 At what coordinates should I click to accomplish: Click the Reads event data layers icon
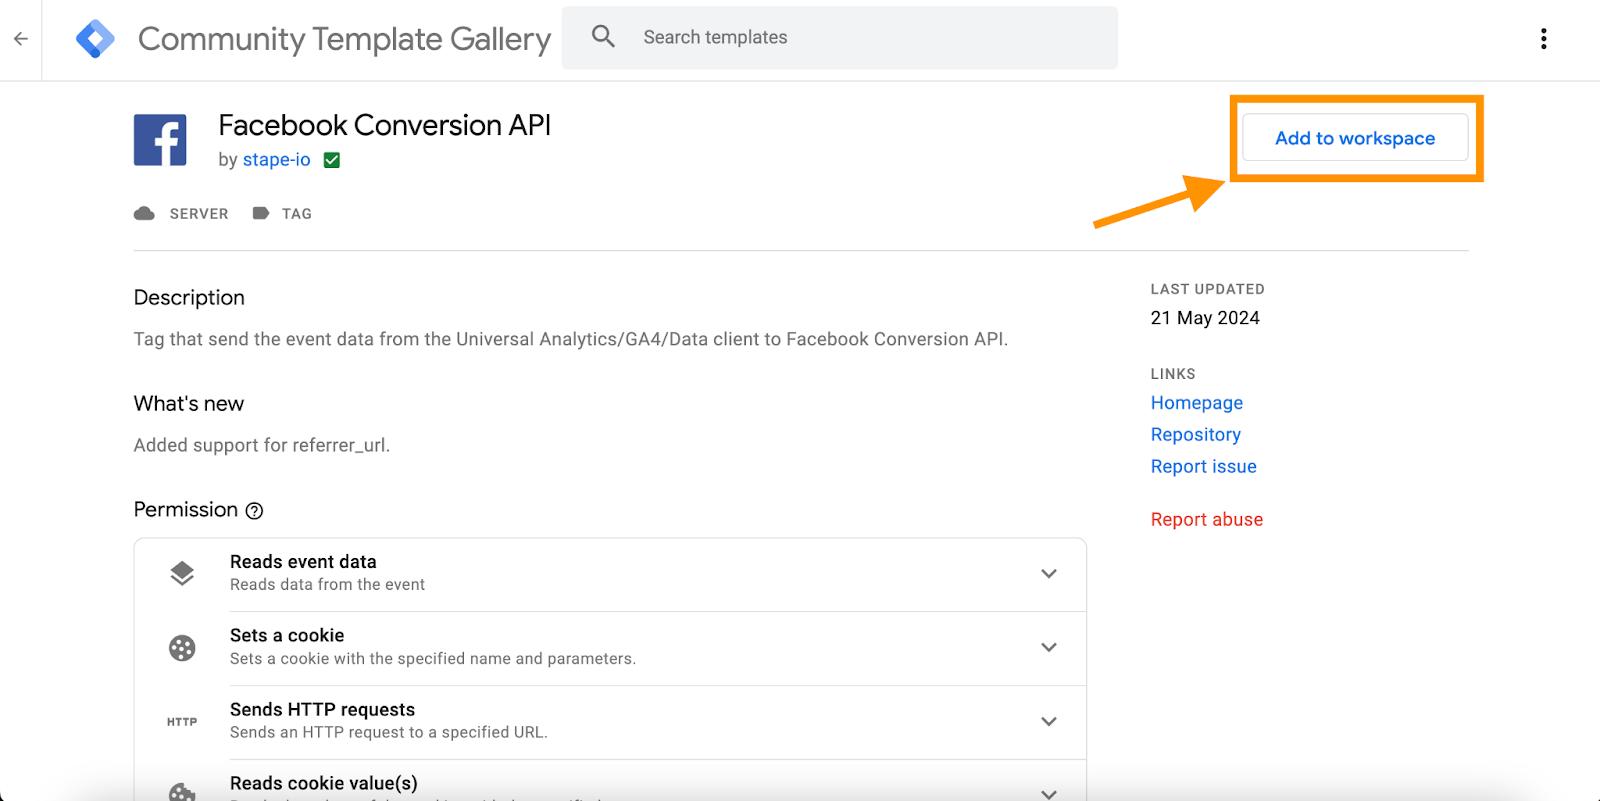click(182, 573)
